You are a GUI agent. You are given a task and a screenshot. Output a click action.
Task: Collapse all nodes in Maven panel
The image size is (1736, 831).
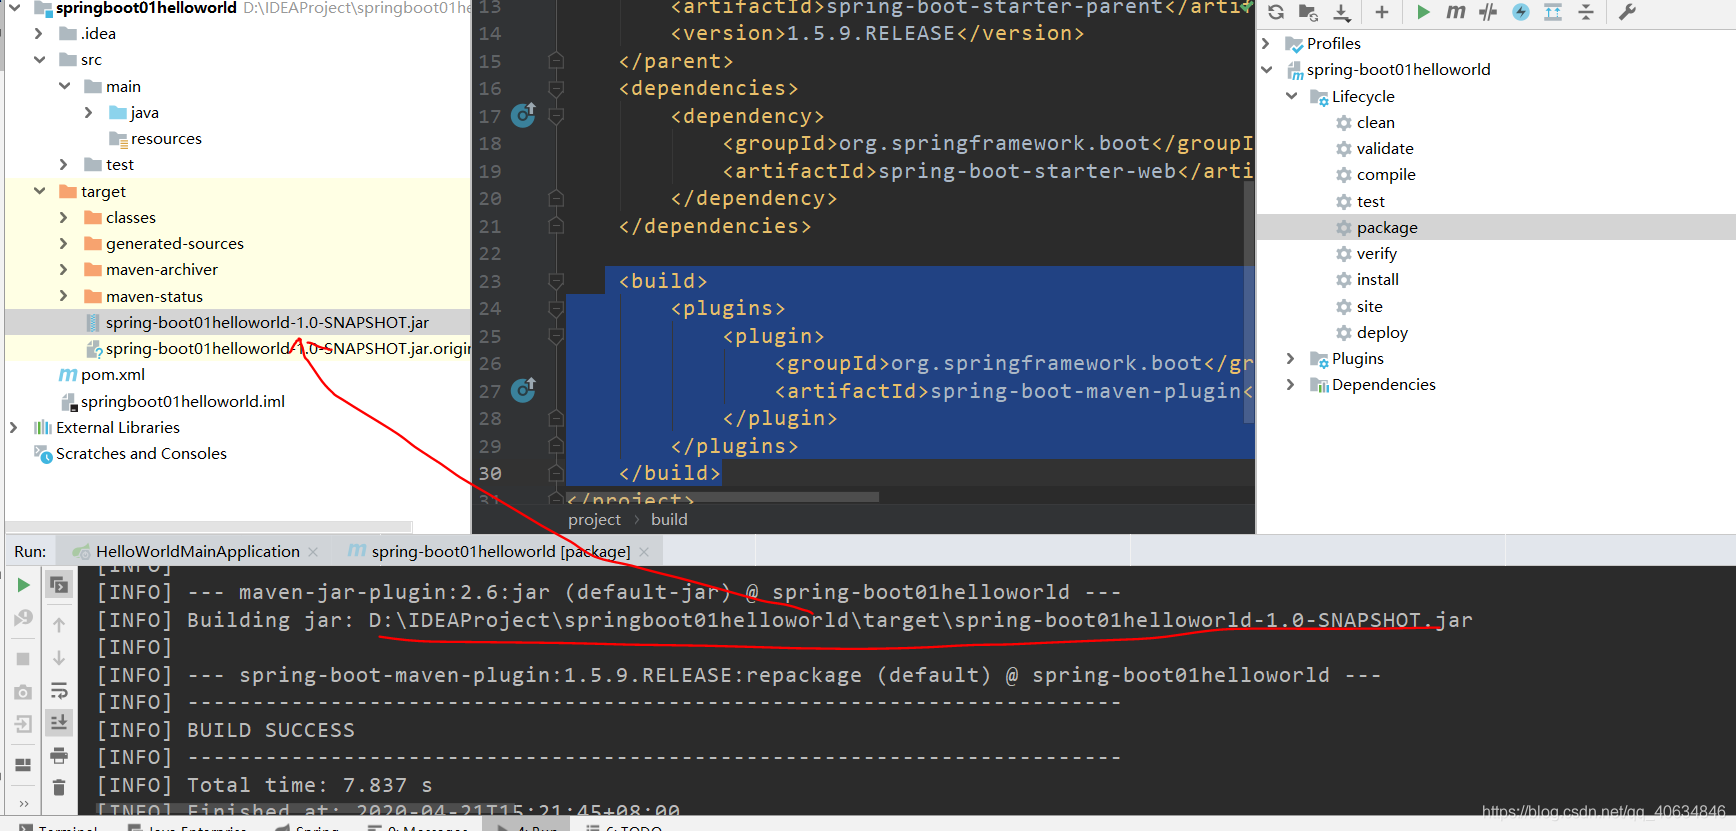[x=1586, y=12]
